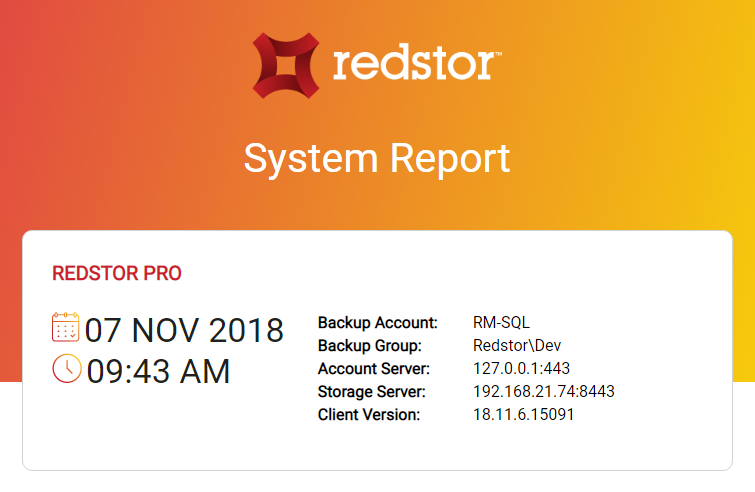This screenshot has height=492, width=755.
Task: Select the date 07 NOV 2018
Action: pyautogui.click(x=184, y=330)
